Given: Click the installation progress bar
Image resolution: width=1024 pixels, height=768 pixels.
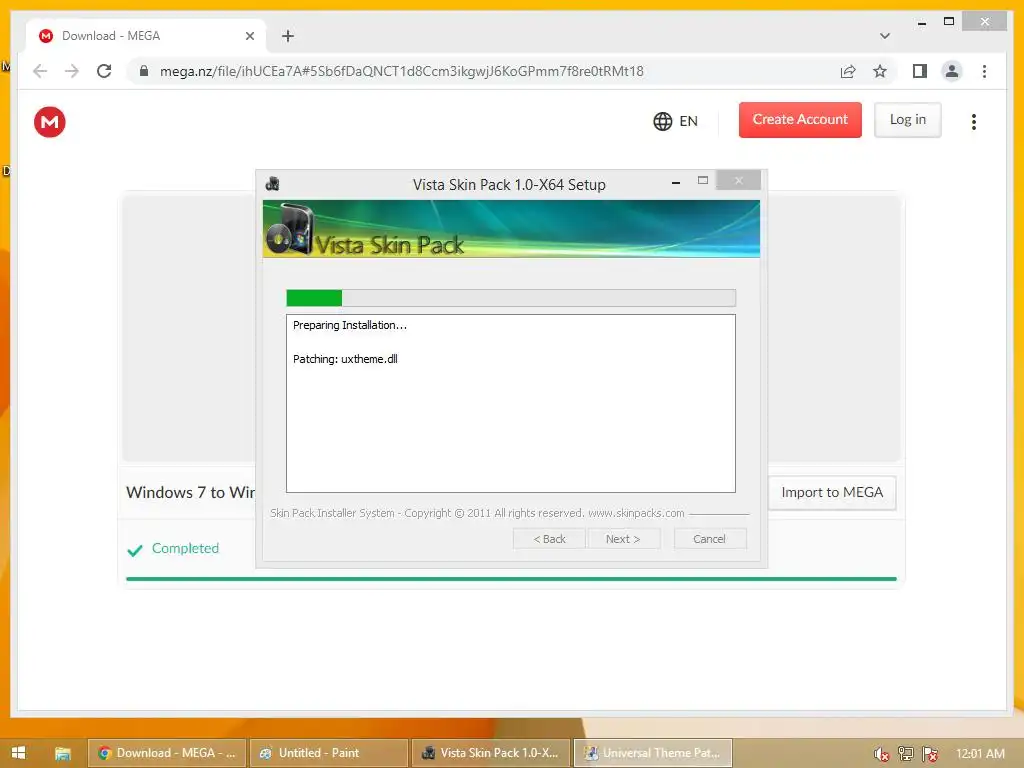Looking at the screenshot, I should pos(511,298).
